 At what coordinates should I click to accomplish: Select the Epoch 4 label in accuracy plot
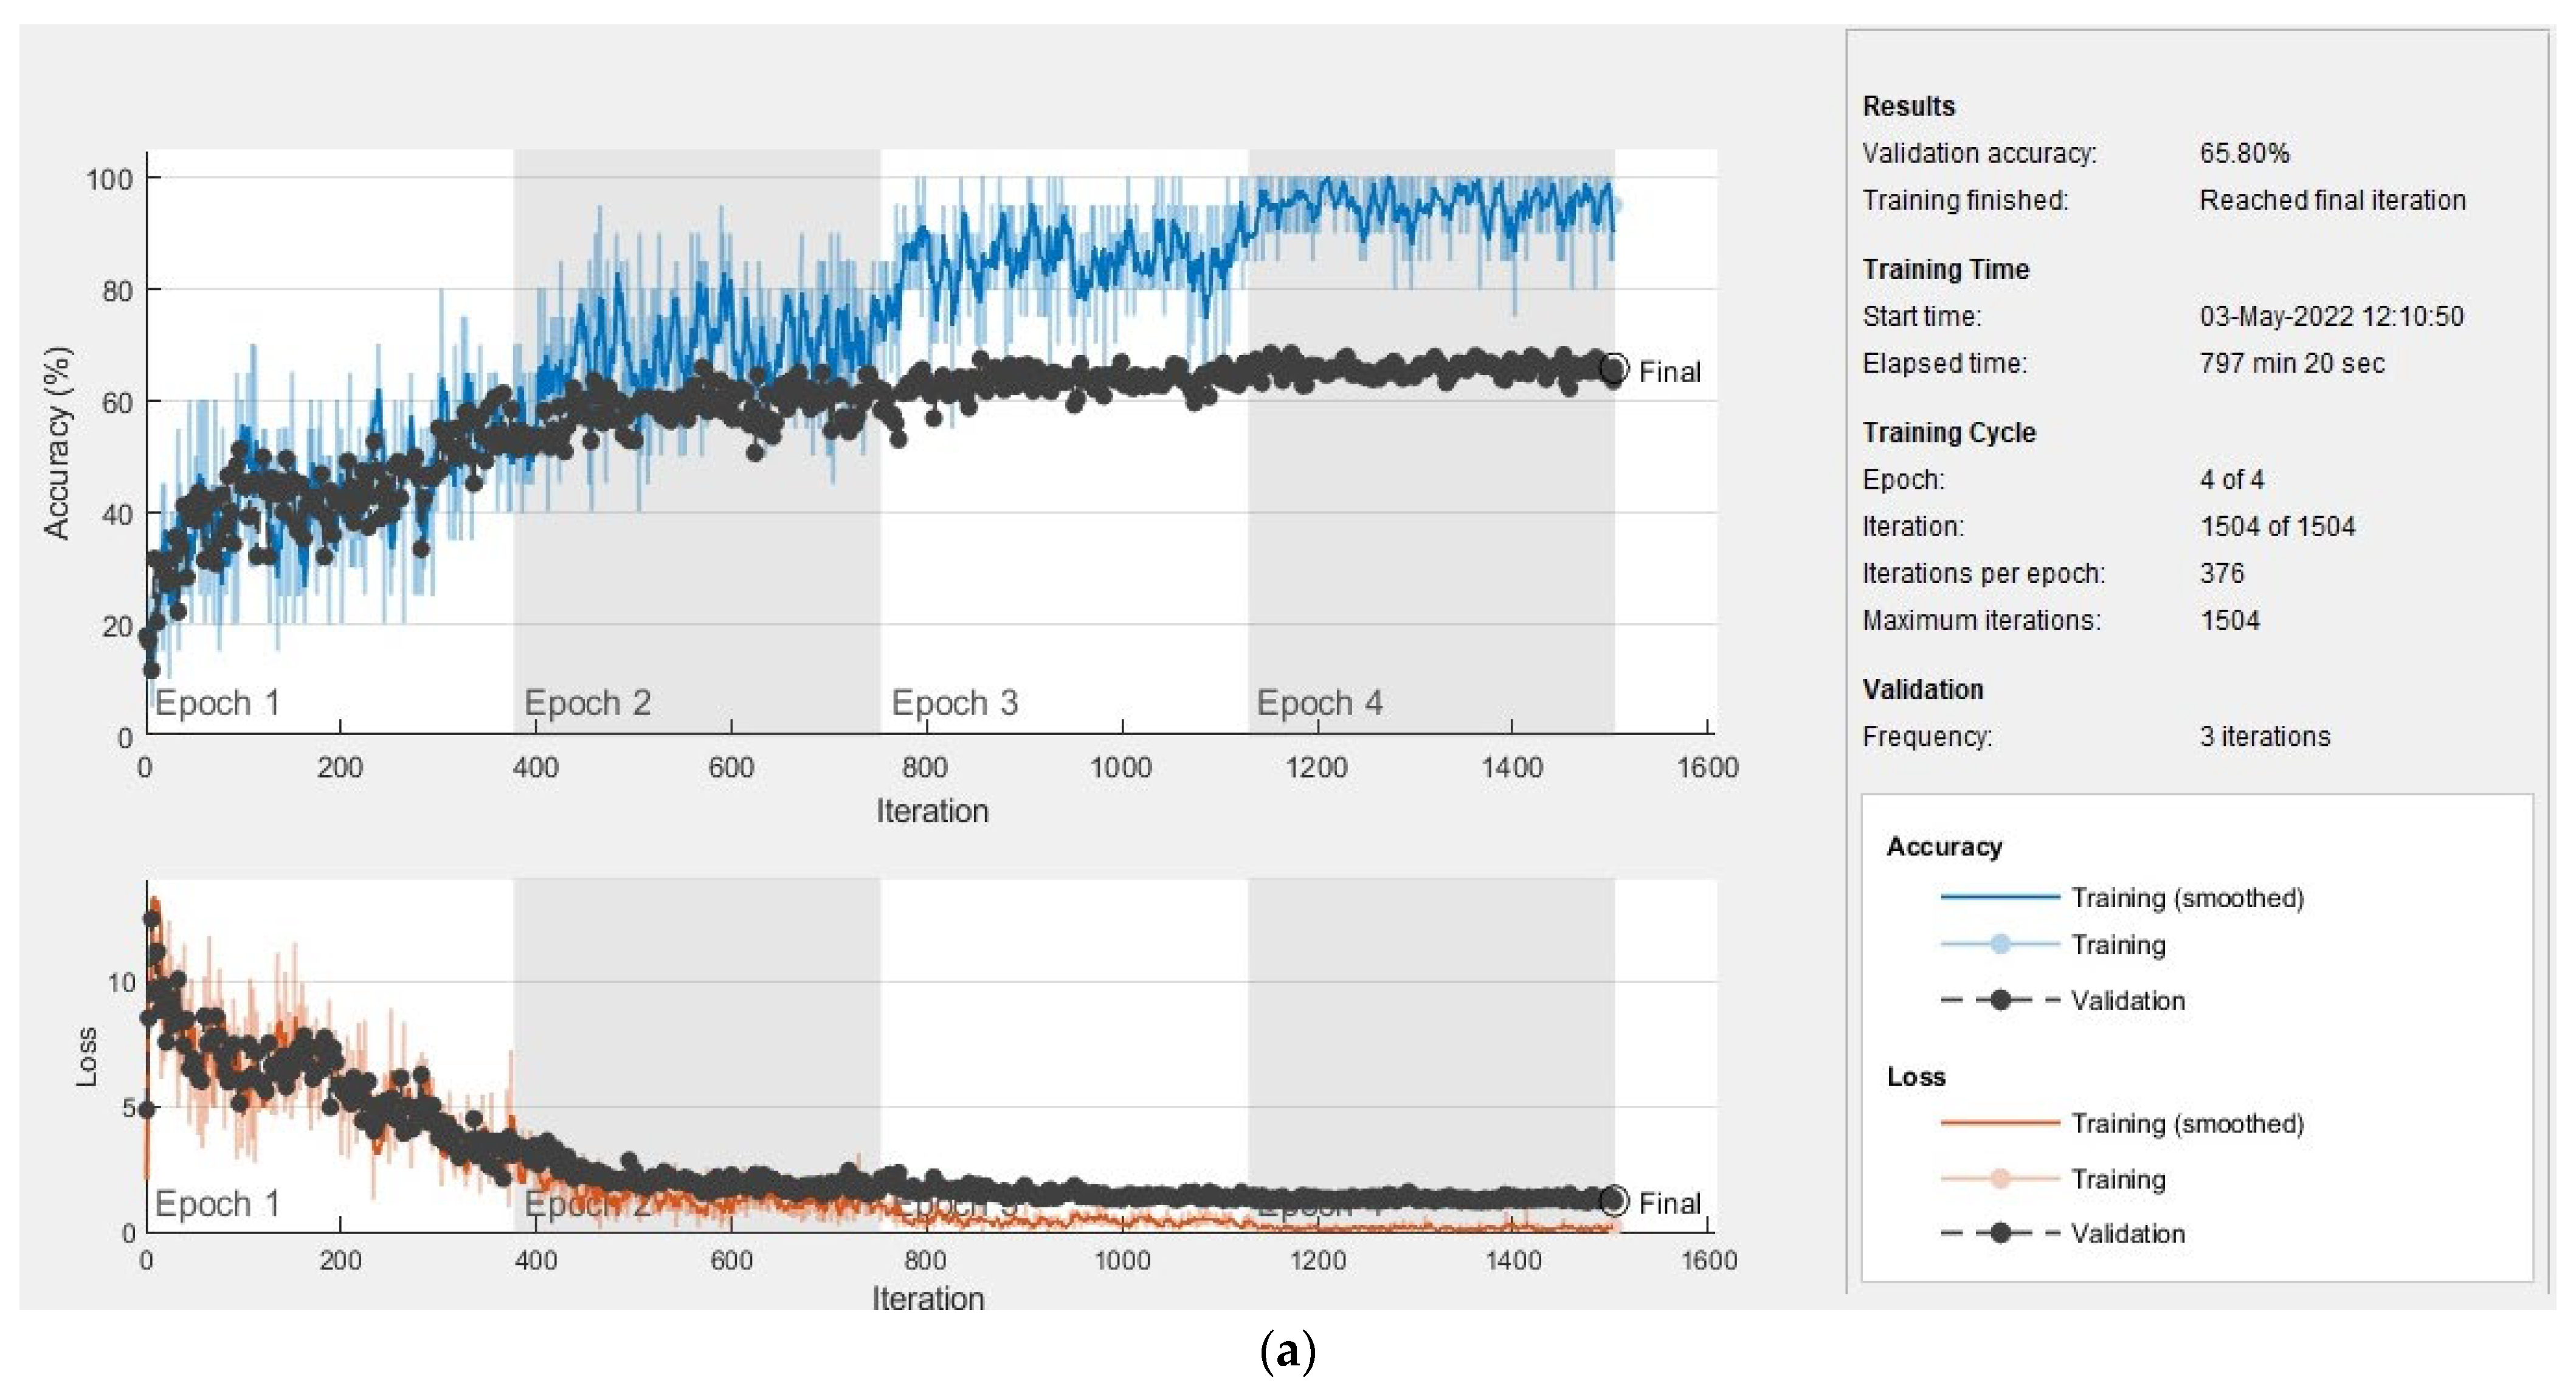click(1319, 703)
